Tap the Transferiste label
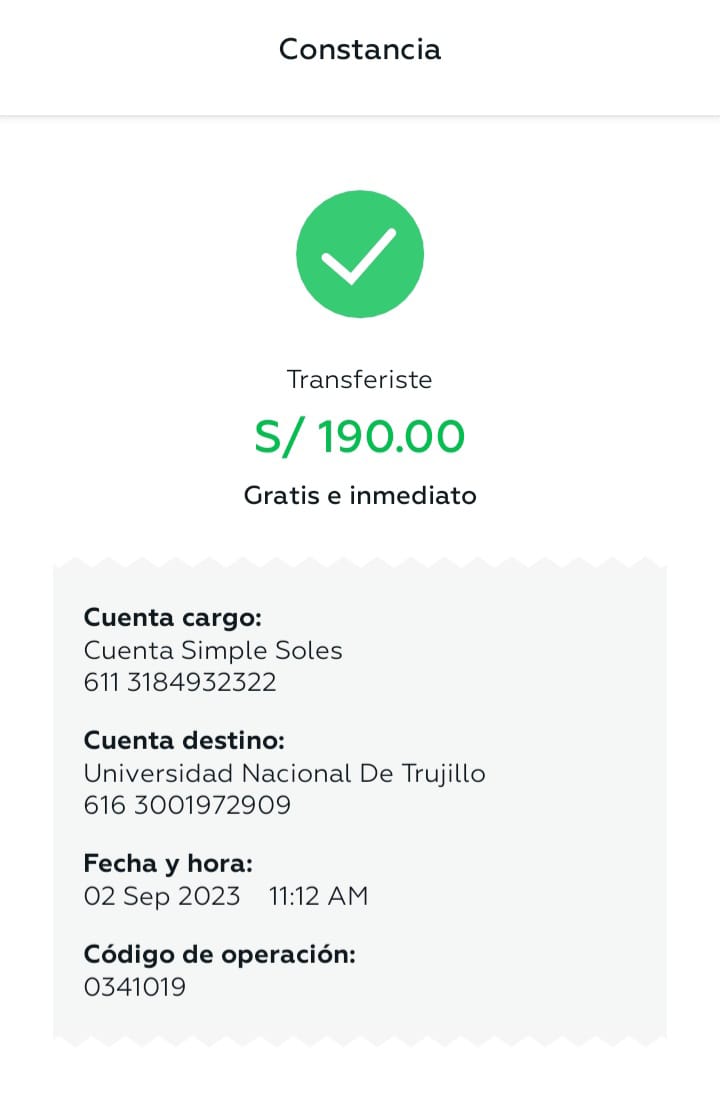 pyautogui.click(x=360, y=380)
